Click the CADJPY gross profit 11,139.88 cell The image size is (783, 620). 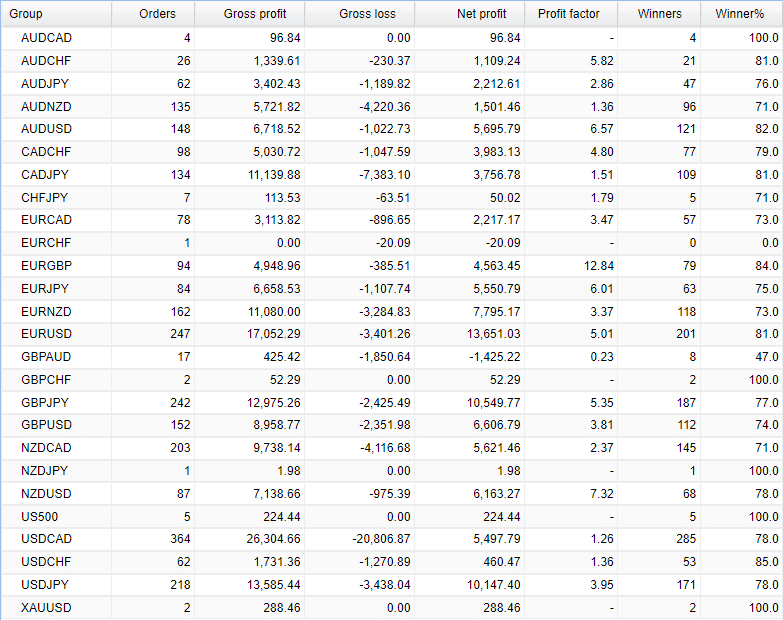click(x=249, y=175)
